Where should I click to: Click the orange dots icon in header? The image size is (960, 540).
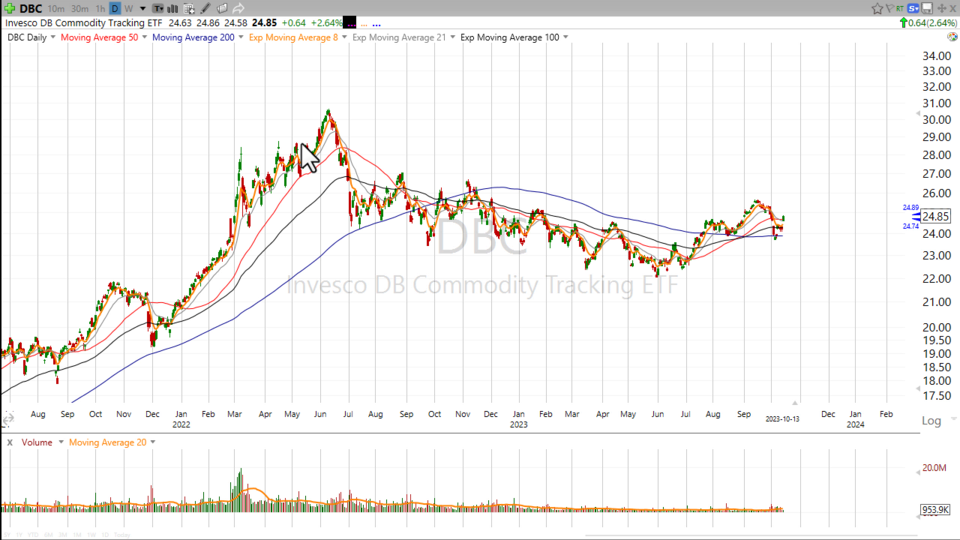364,25
